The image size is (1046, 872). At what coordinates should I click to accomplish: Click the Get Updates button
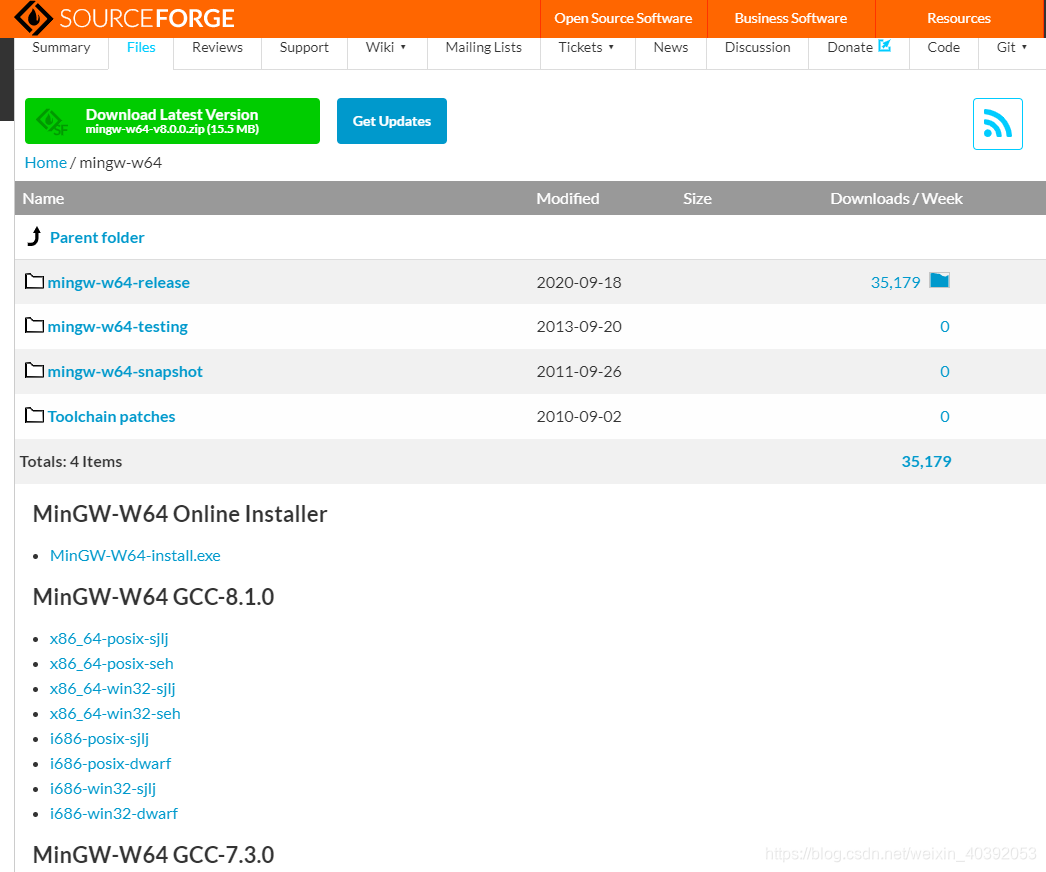coord(392,121)
